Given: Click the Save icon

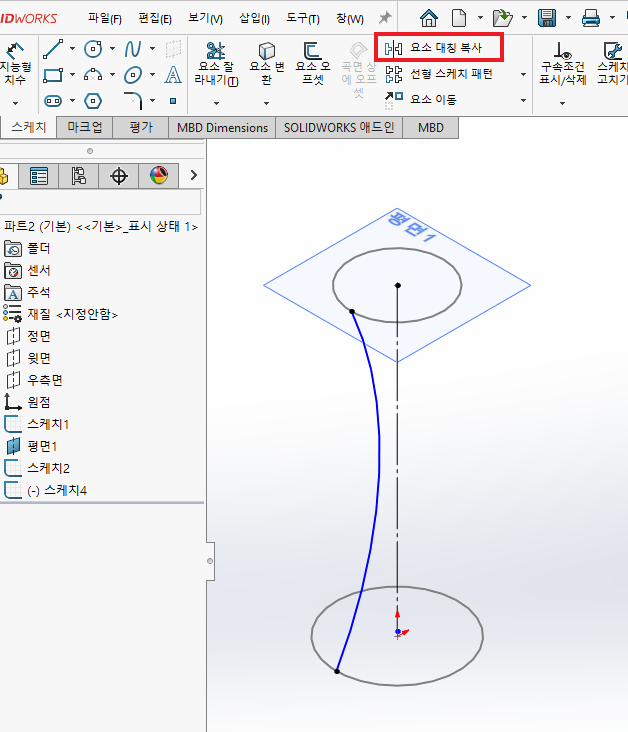Looking at the screenshot, I should (x=547, y=18).
